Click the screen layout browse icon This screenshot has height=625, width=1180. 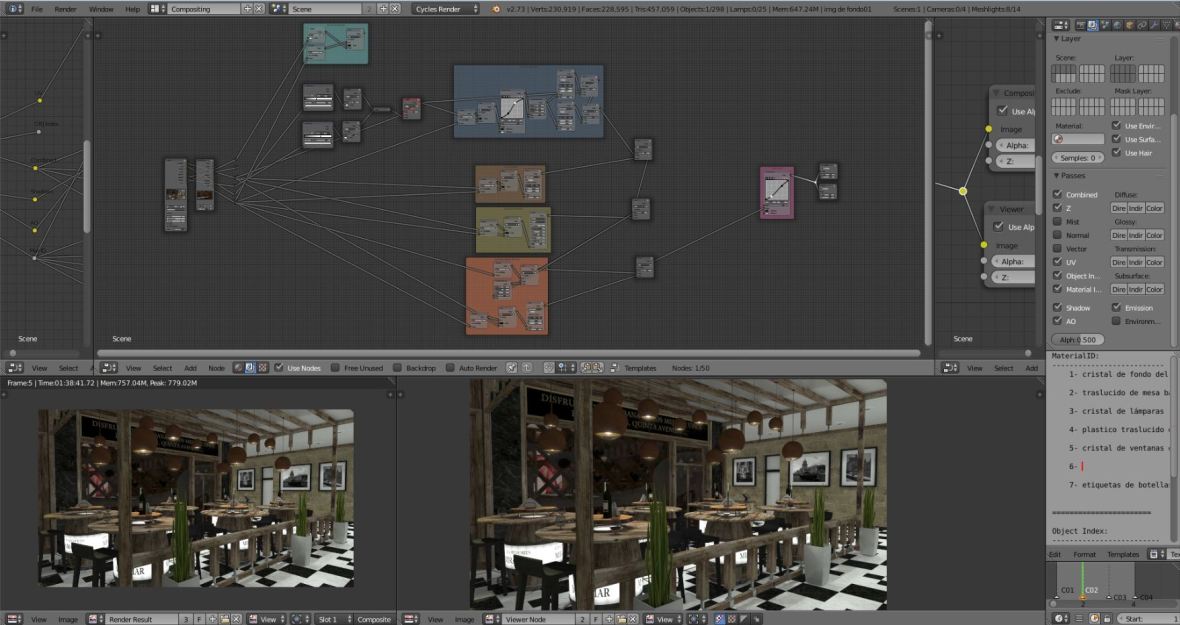point(157,8)
